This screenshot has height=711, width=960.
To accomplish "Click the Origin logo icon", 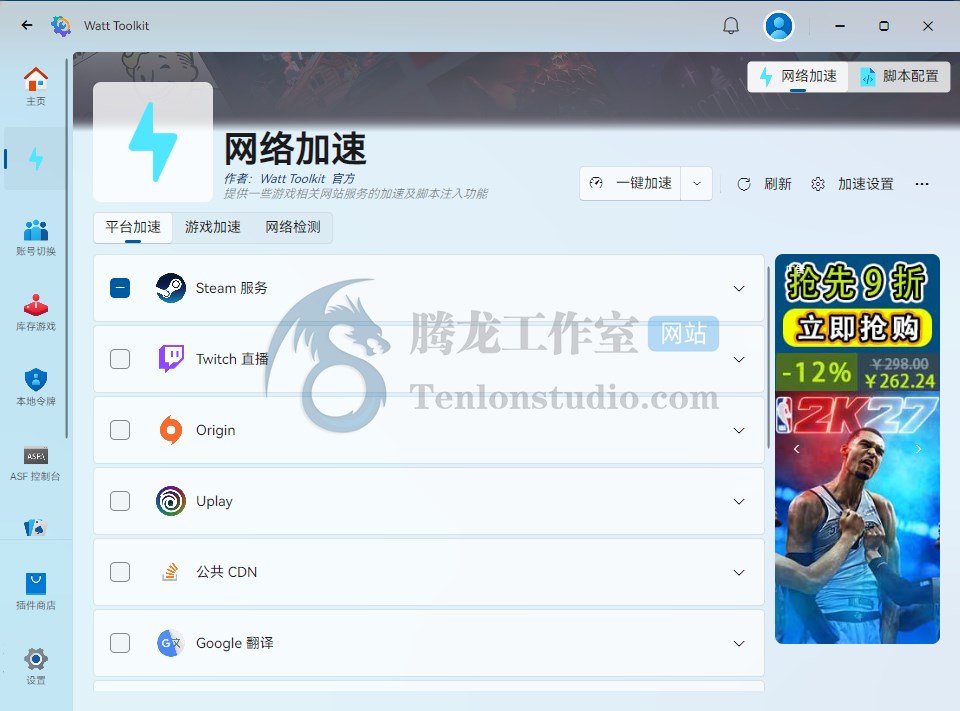I will pyautogui.click(x=171, y=430).
